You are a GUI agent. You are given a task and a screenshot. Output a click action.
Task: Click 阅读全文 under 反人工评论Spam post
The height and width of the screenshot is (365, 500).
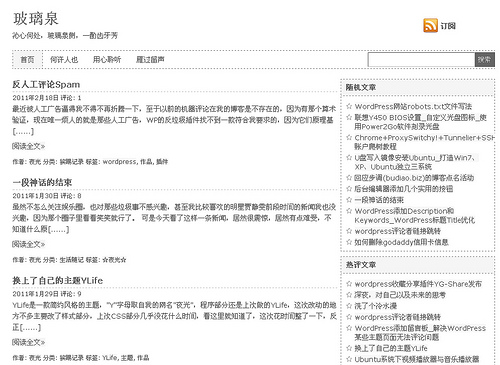pyautogui.click(x=28, y=146)
